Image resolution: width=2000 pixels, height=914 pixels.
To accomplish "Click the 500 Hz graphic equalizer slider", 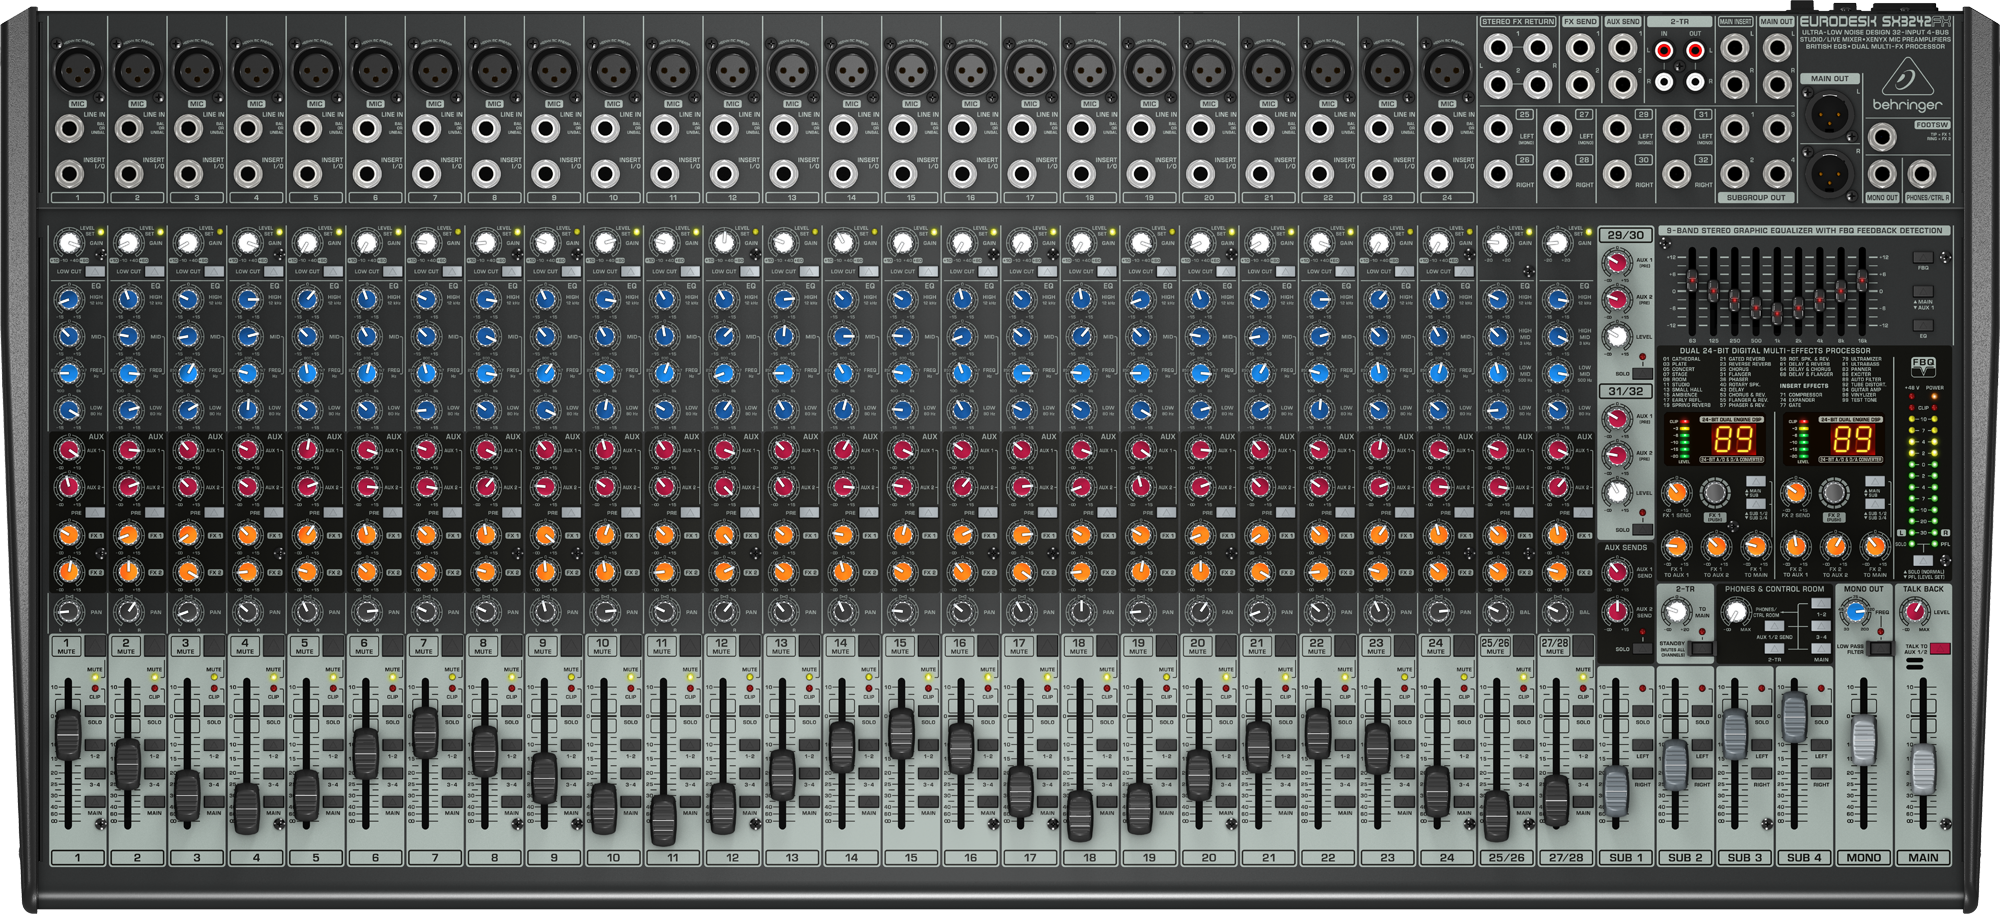I will [x=1756, y=308].
